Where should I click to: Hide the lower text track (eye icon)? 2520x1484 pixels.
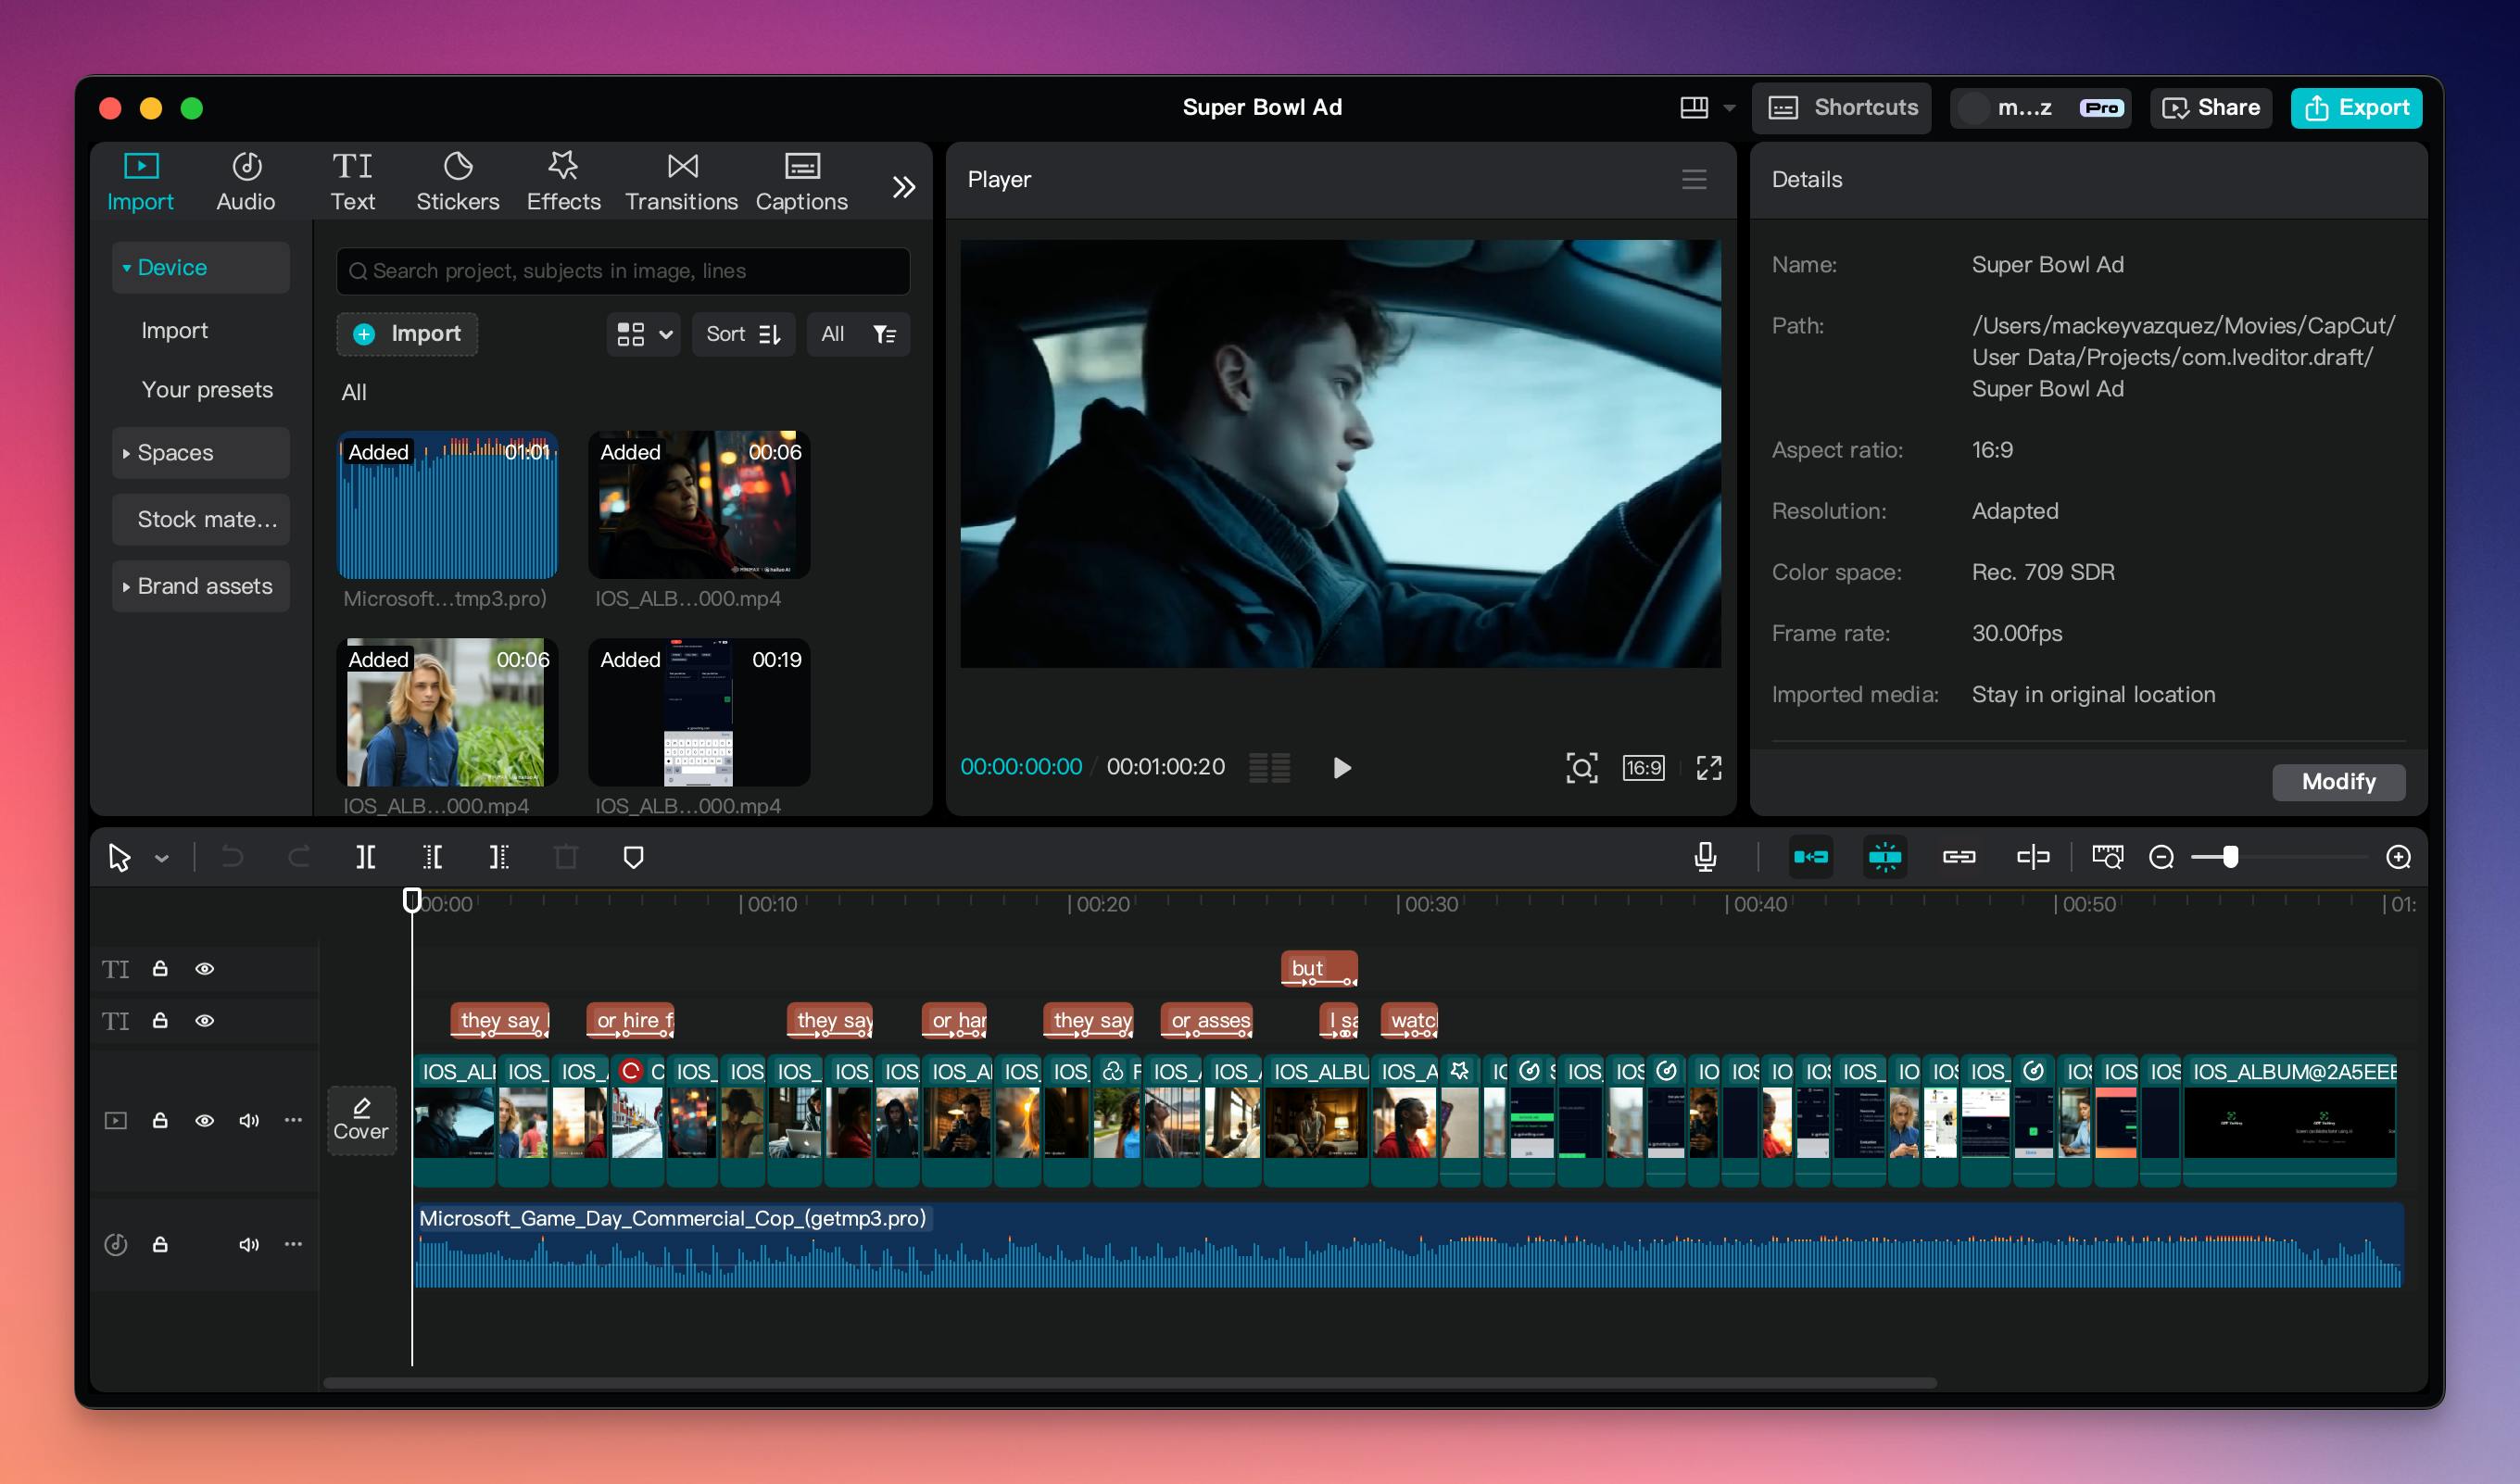(204, 1021)
